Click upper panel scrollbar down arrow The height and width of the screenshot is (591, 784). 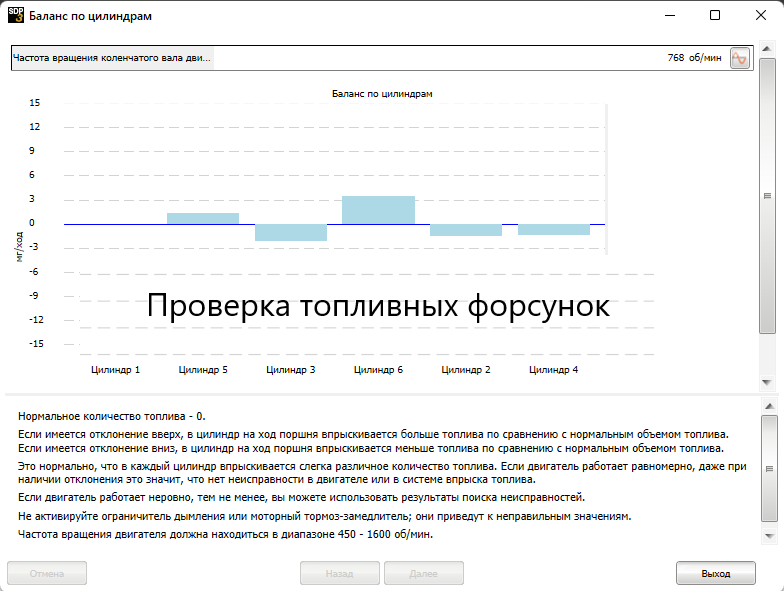[767, 382]
